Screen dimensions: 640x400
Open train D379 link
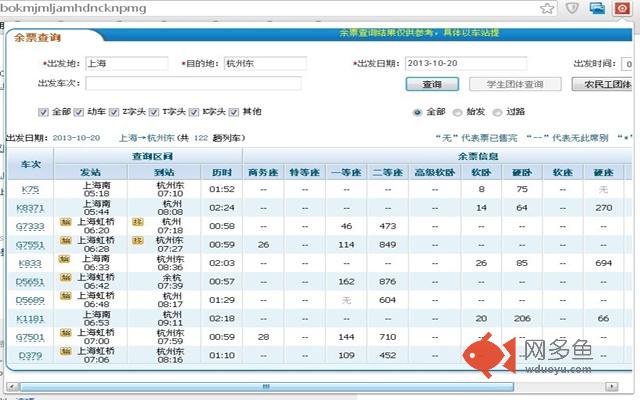(x=30, y=356)
